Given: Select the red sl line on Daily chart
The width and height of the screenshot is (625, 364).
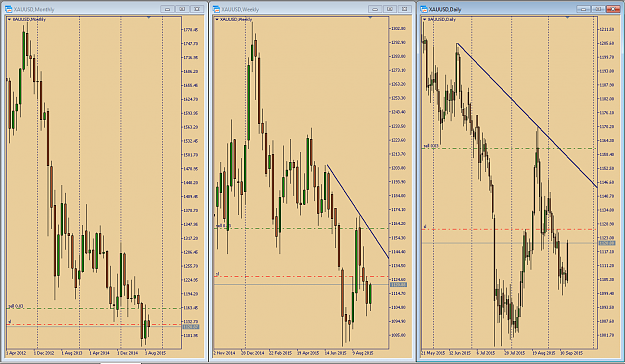Looking at the screenshot, I should coord(509,229).
